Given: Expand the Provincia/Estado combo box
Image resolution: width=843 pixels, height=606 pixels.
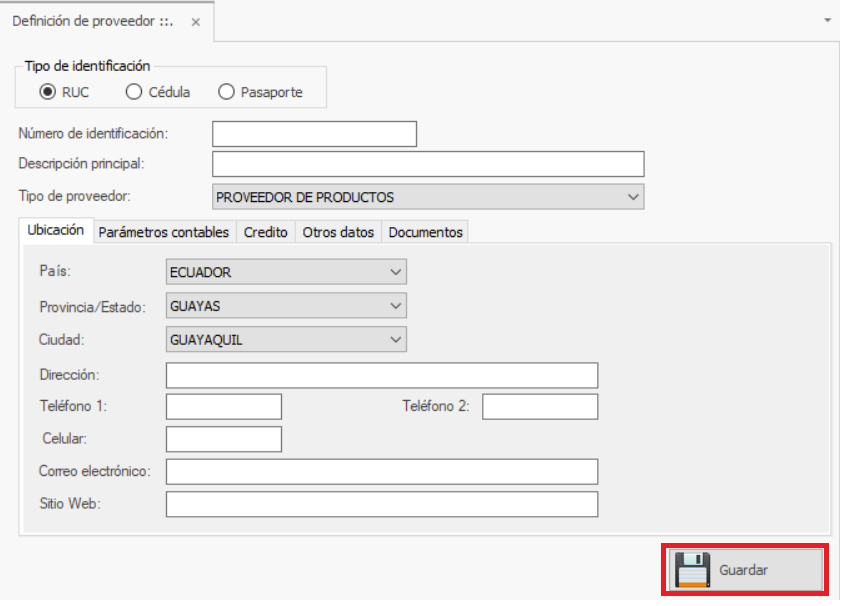Looking at the screenshot, I should point(395,306).
